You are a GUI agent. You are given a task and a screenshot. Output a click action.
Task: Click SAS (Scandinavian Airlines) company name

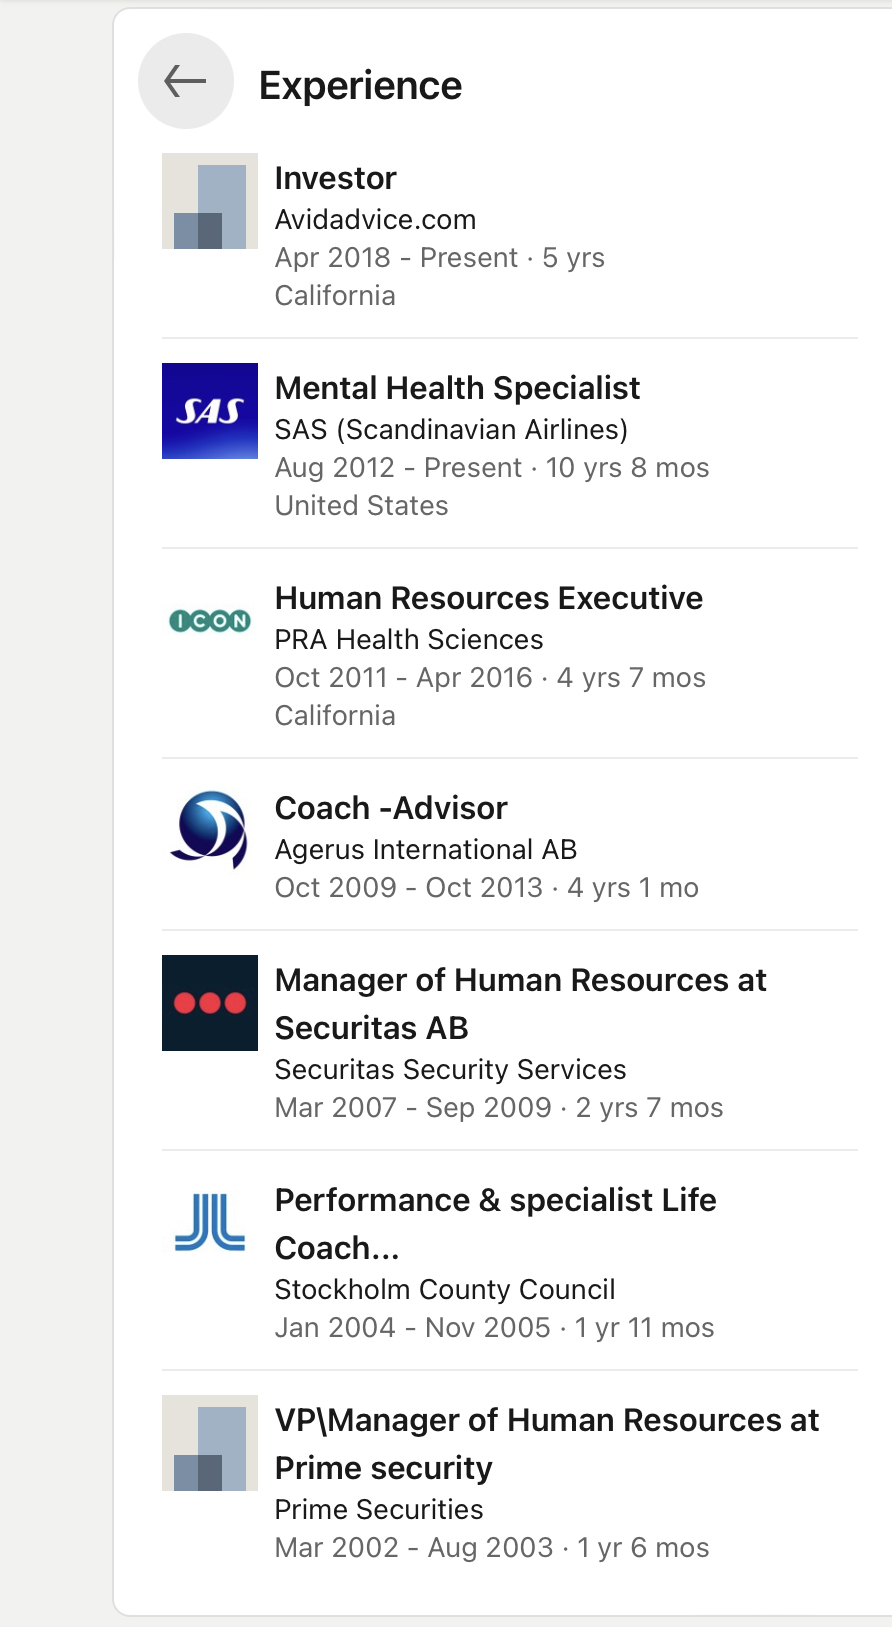pos(451,430)
